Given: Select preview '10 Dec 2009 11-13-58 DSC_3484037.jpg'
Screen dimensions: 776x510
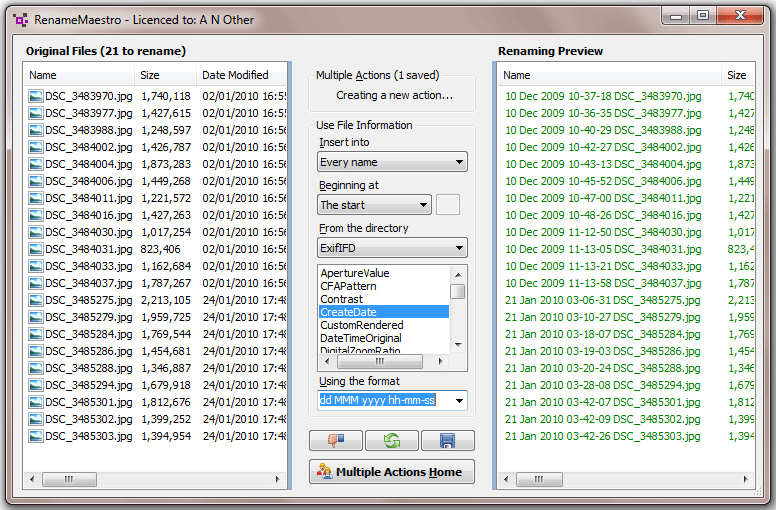Looking at the screenshot, I should click(603, 283).
